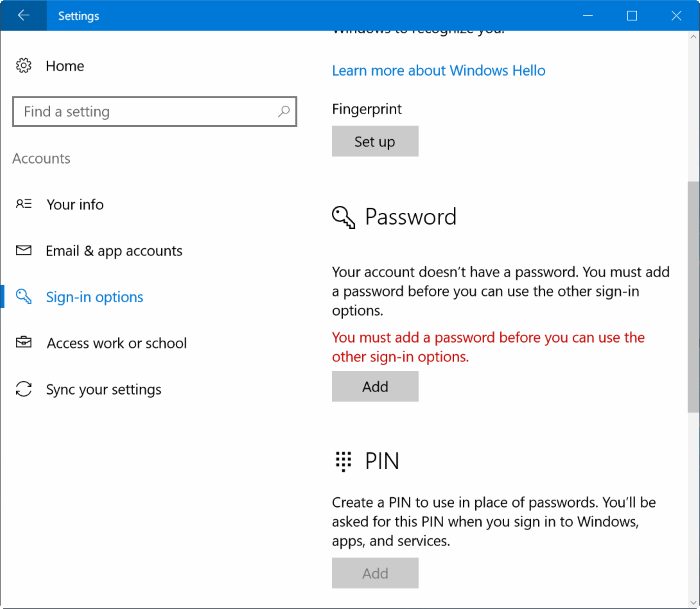Screen dimensions: 700x609
Task: Click the Fingerprint label
Action: 367,109
